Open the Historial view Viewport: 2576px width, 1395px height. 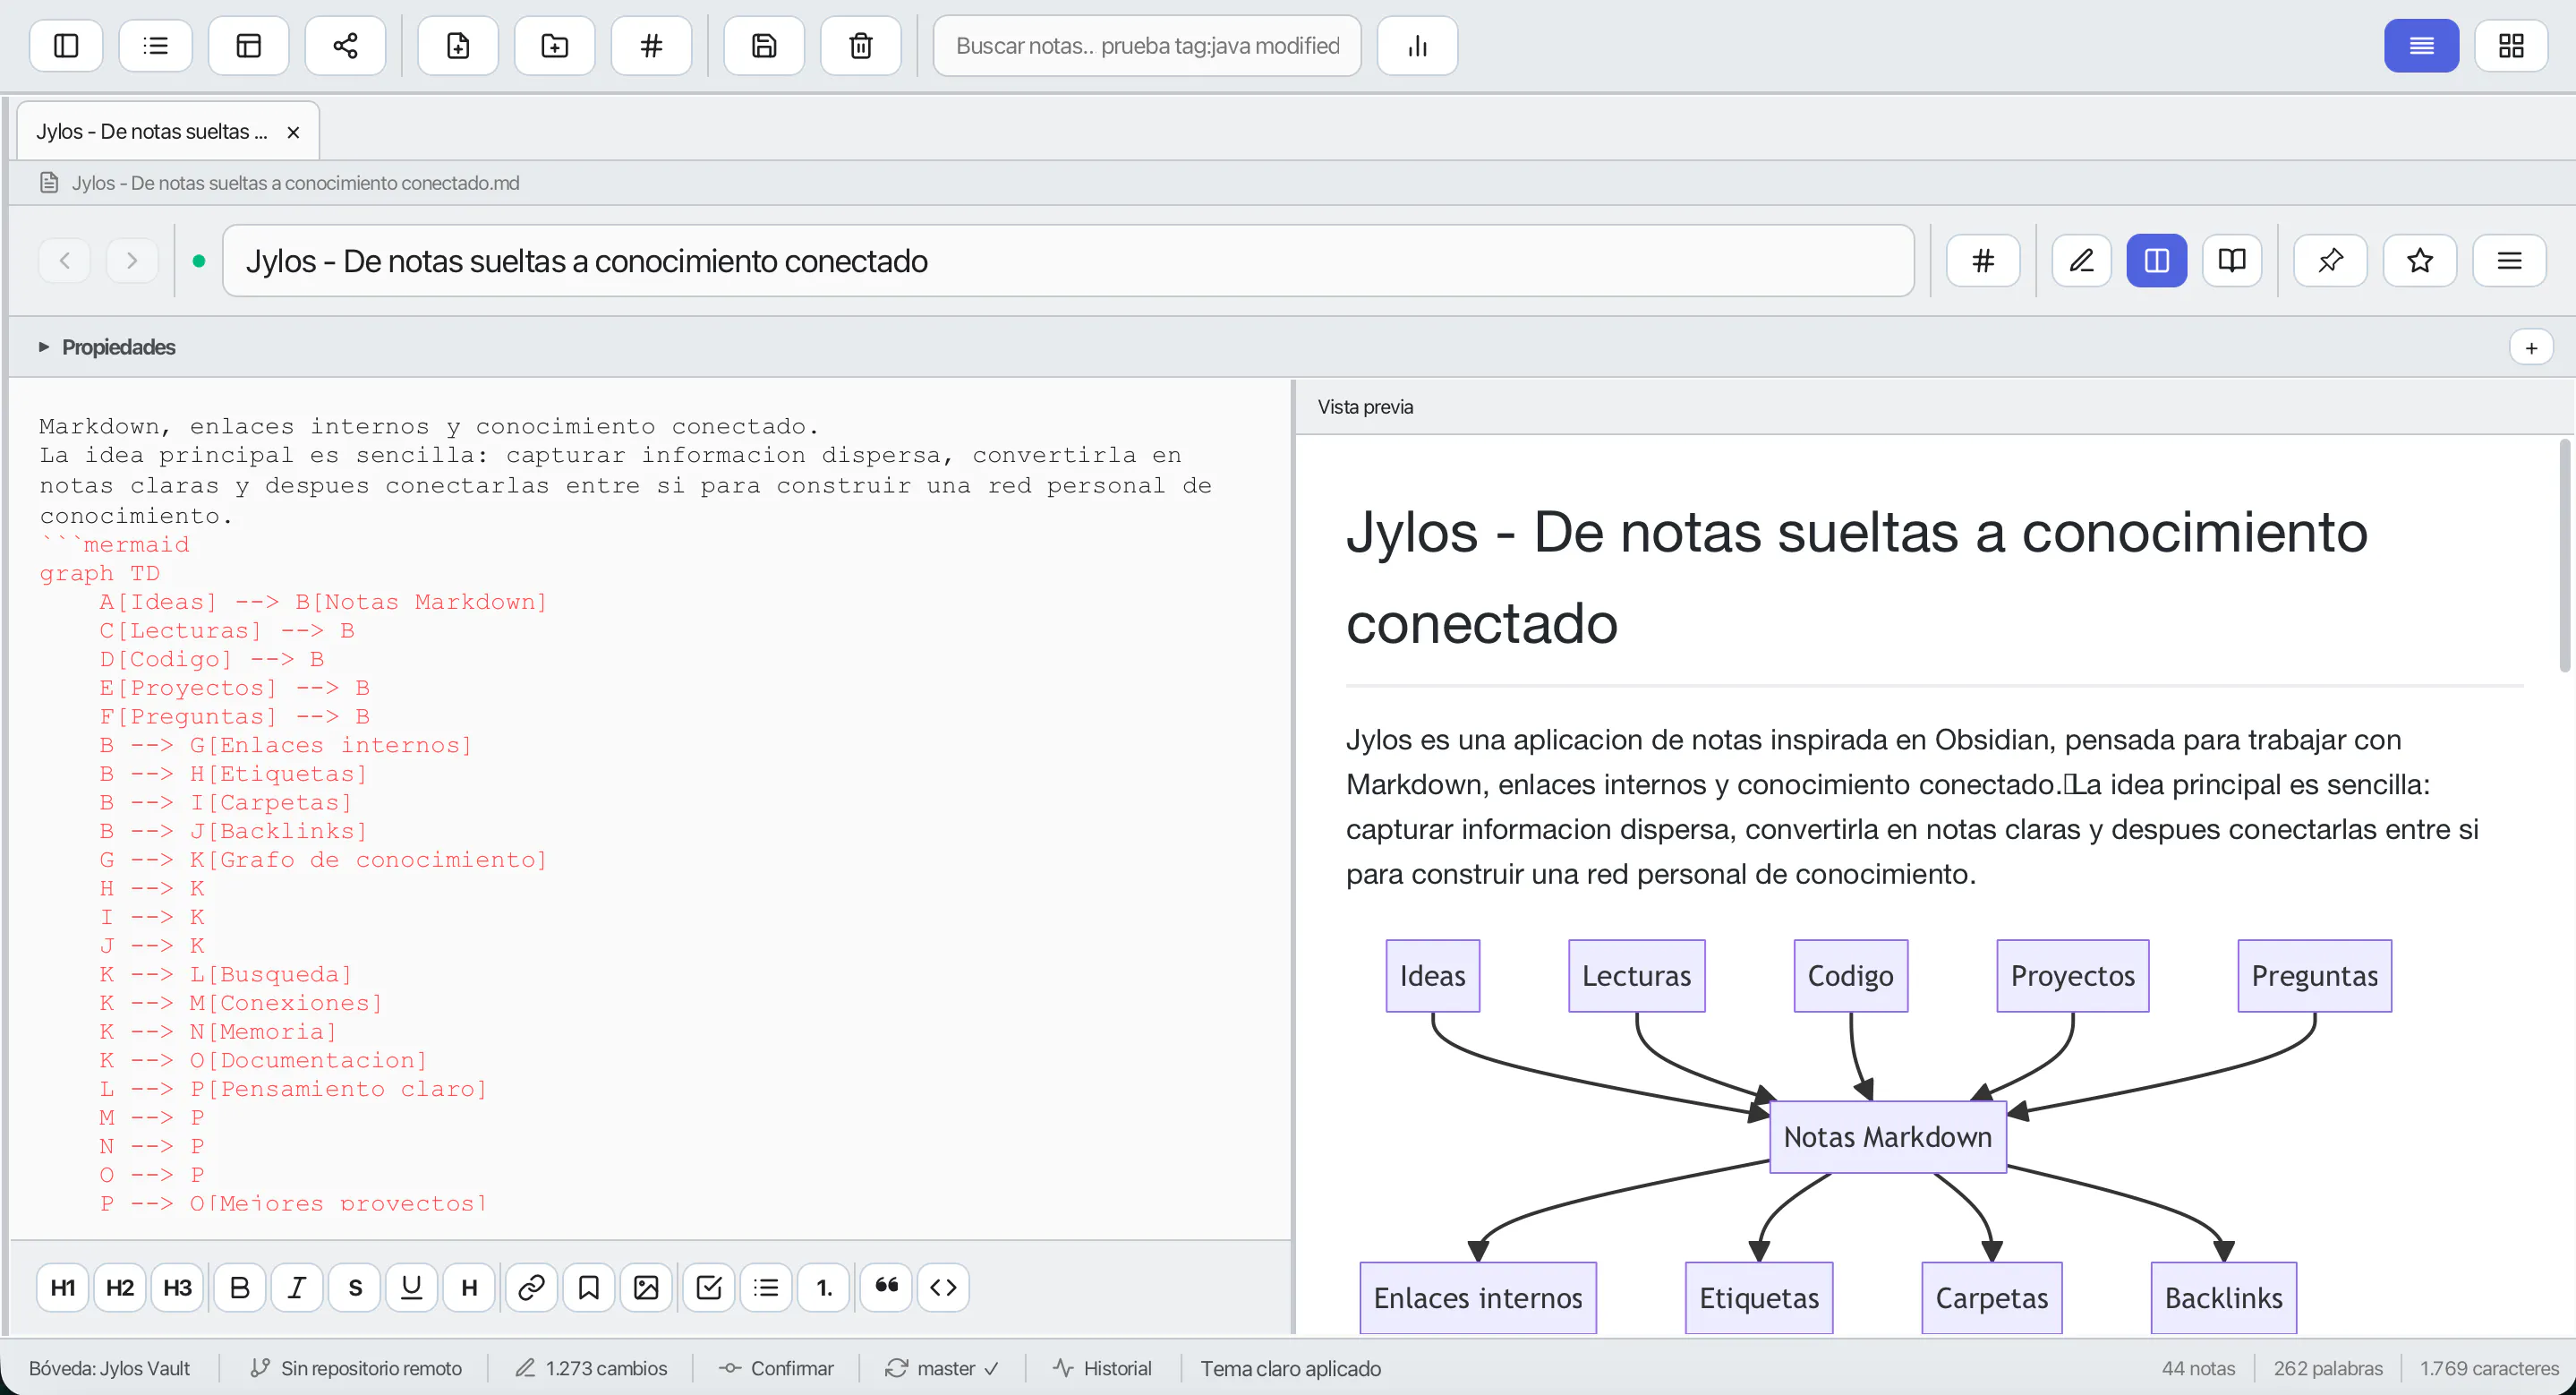(1102, 1368)
